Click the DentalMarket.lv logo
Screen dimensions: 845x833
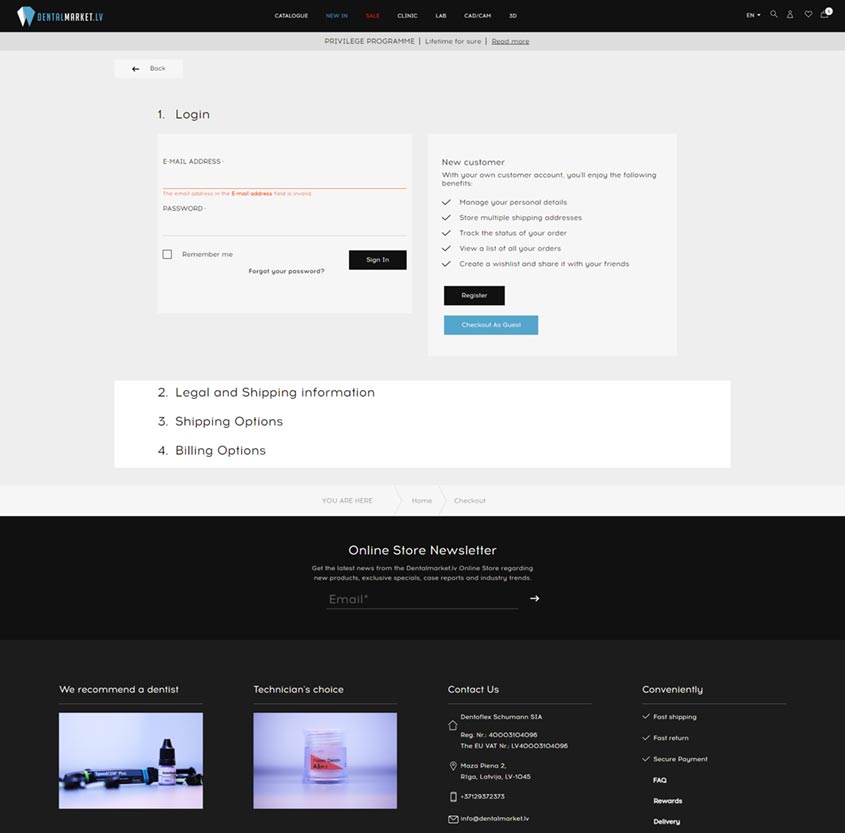coord(60,16)
